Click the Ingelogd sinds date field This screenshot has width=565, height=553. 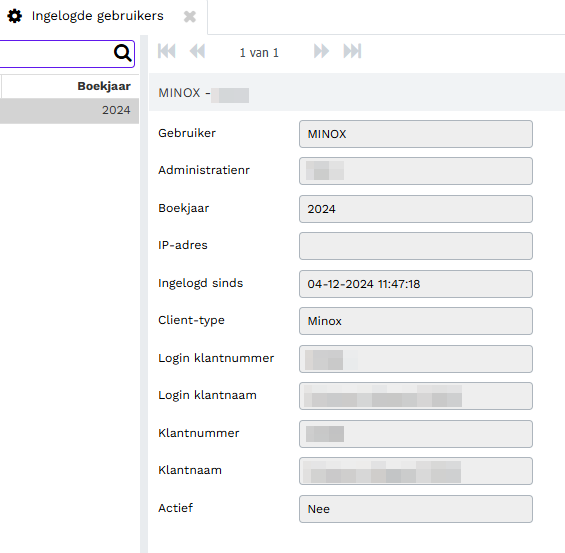click(415, 284)
